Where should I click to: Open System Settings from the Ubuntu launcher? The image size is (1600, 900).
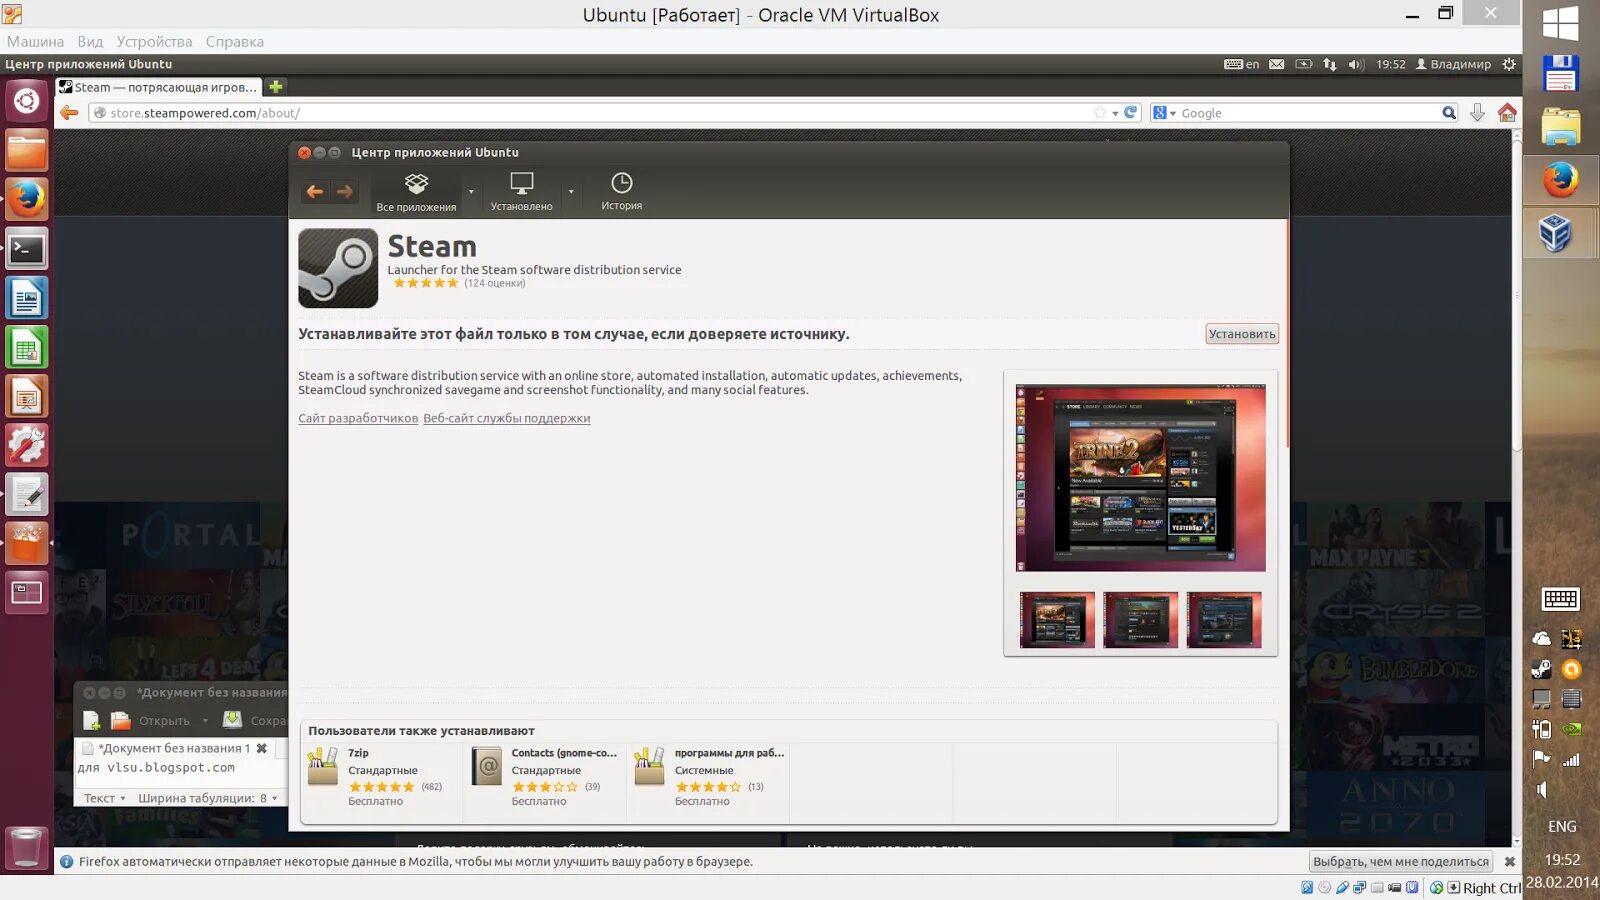[27, 446]
